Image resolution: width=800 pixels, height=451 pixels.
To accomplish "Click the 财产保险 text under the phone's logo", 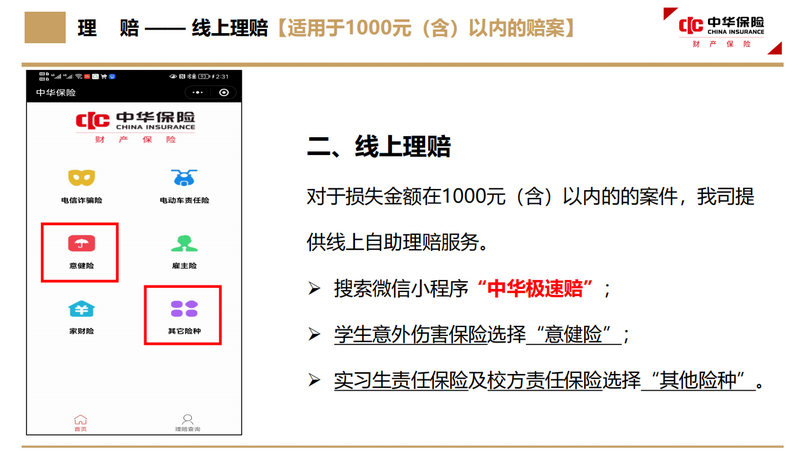I will pyautogui.click(x=135, y=139).
